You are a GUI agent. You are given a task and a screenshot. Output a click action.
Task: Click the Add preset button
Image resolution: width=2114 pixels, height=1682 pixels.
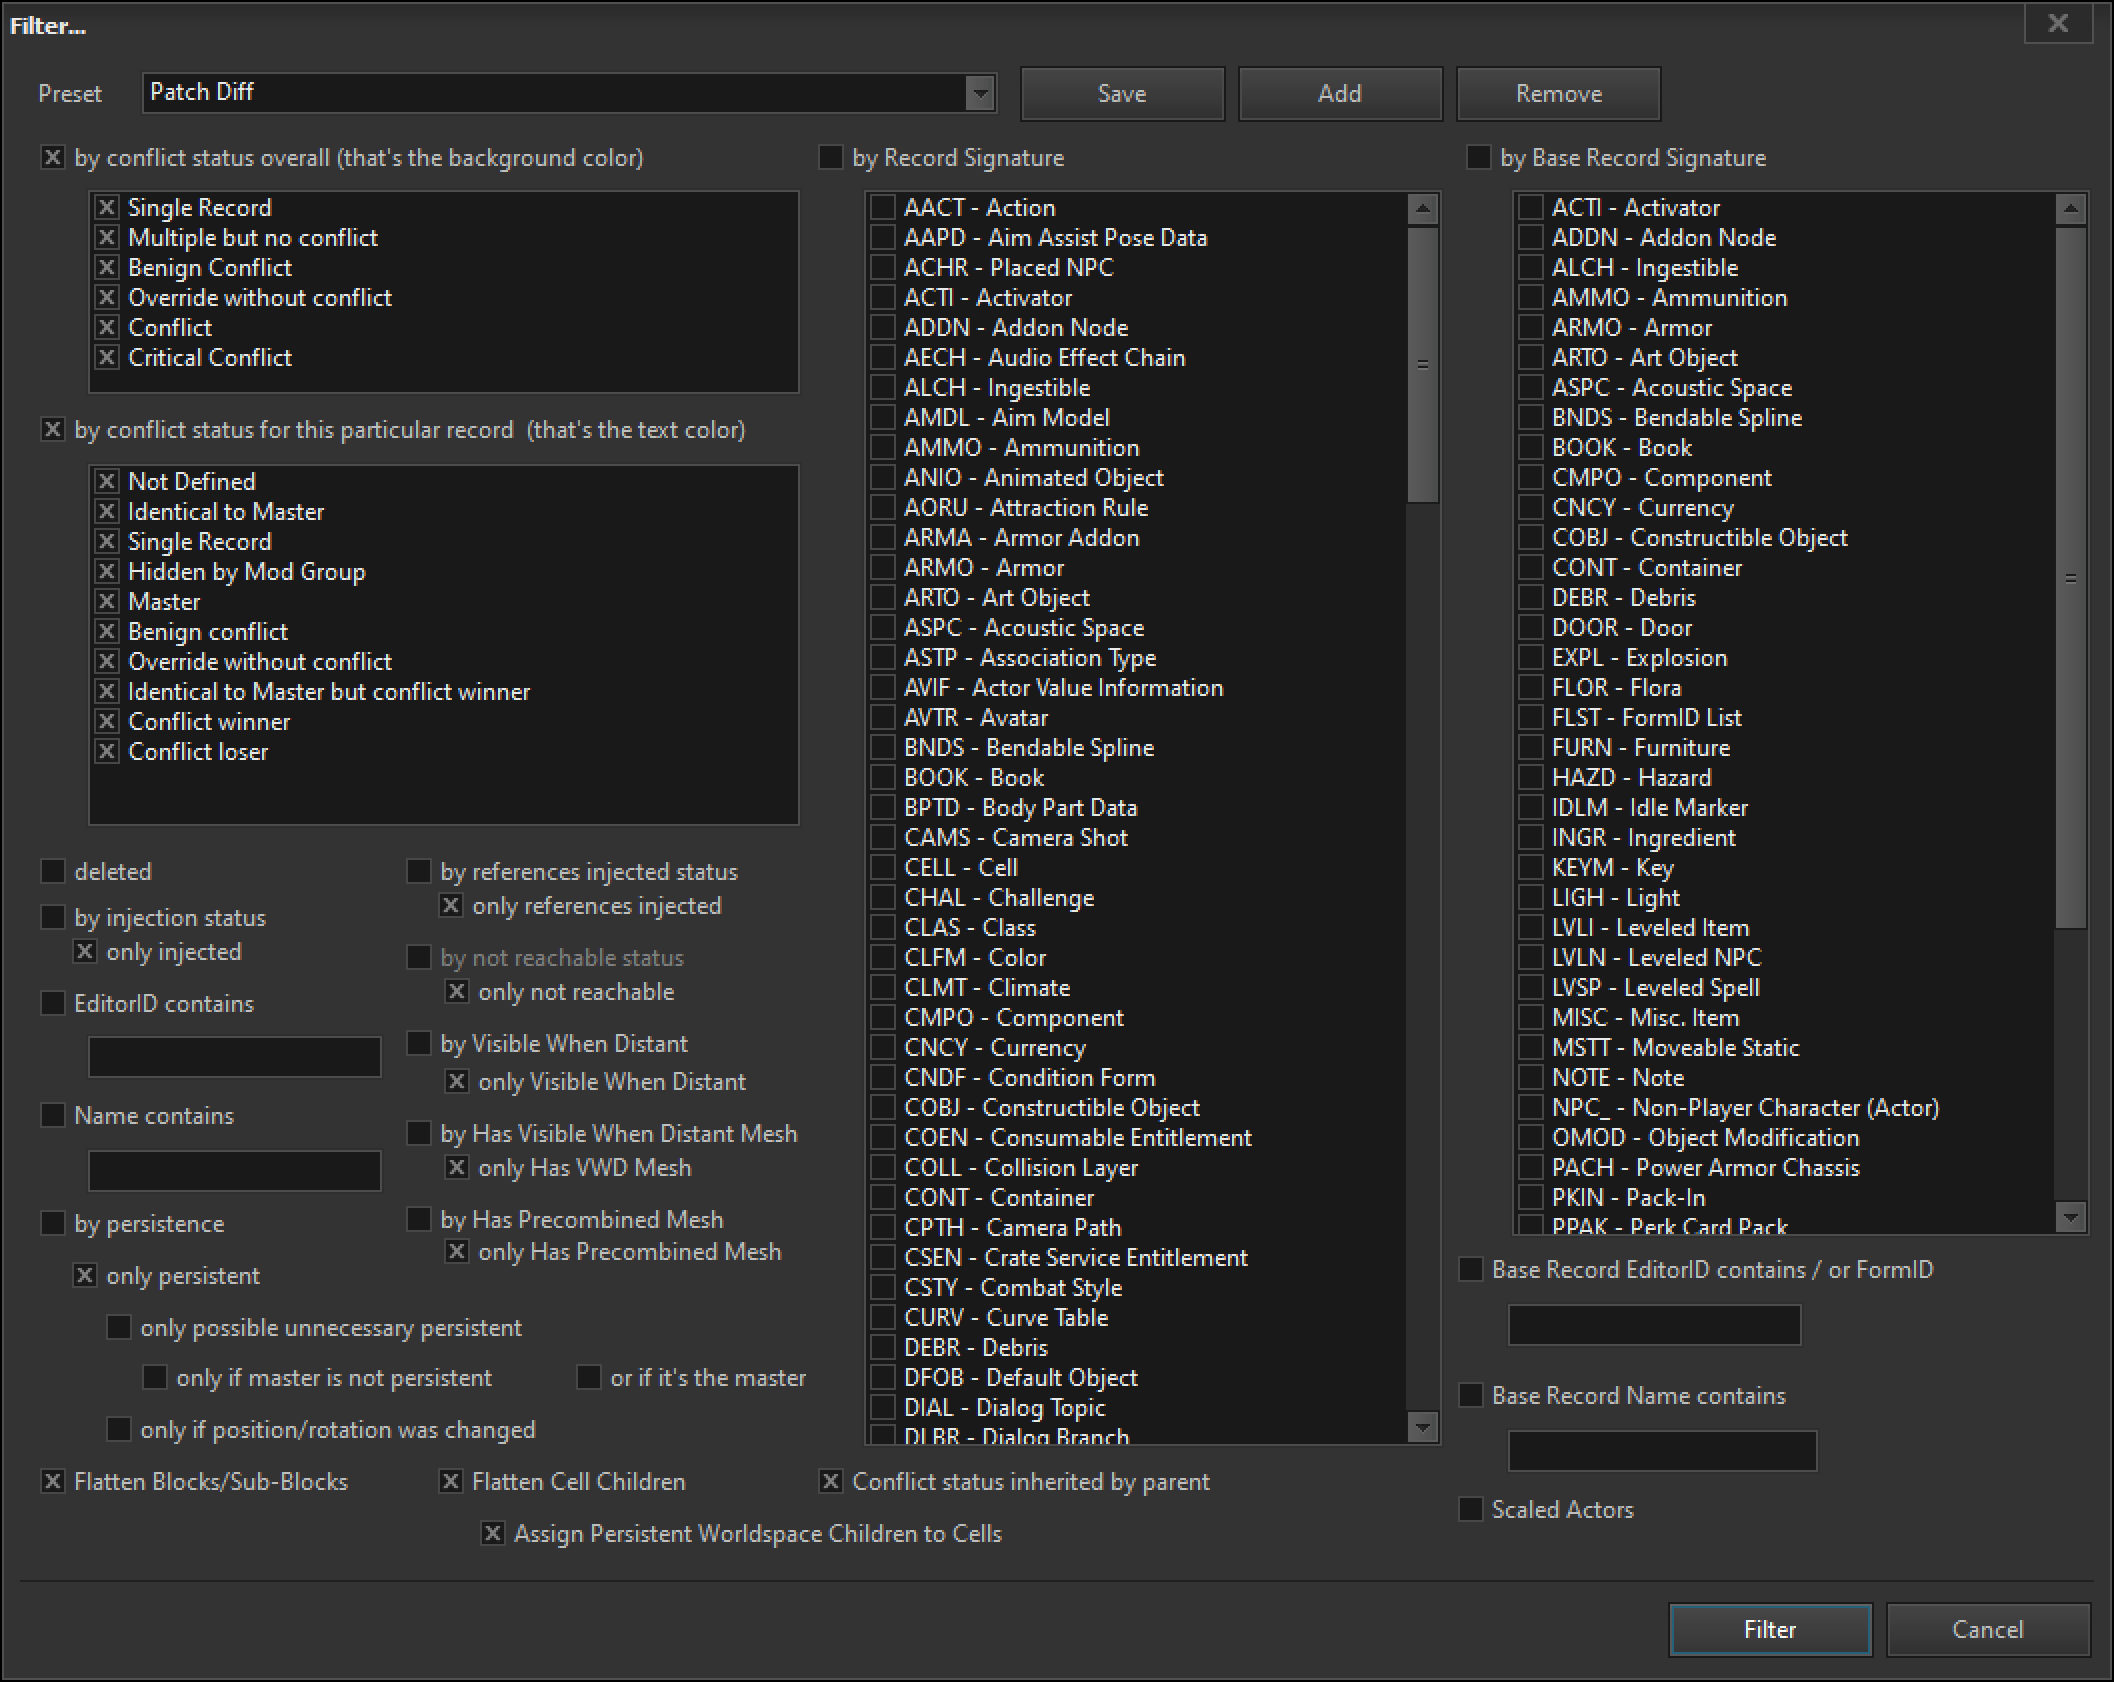1339,94
